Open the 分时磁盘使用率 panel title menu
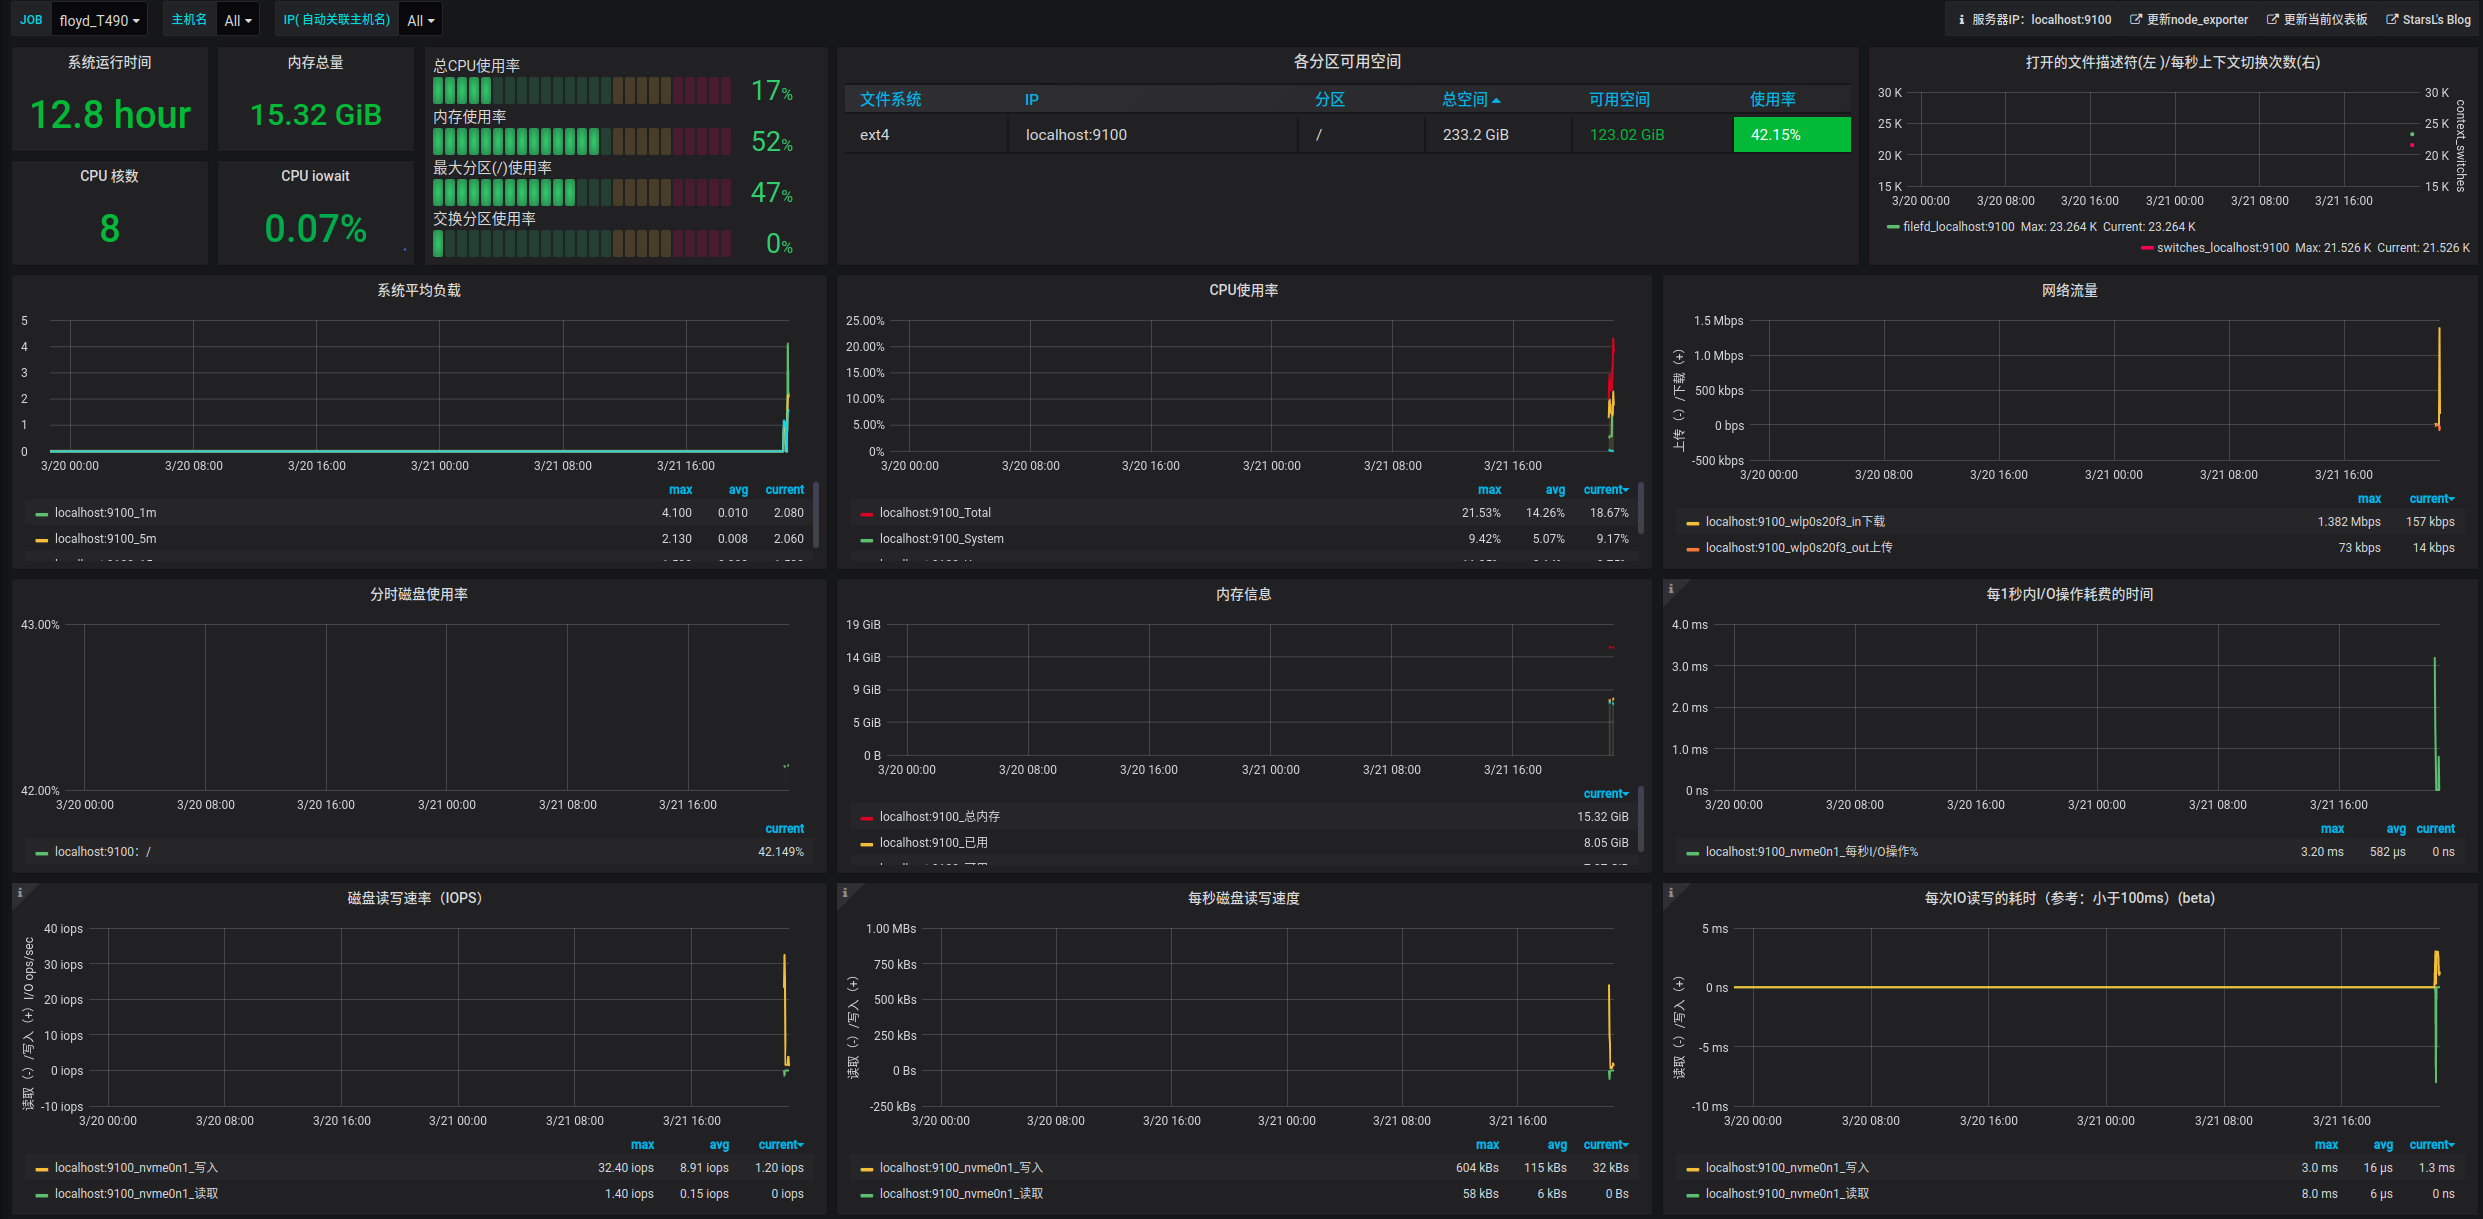 [x=419, y=595]
